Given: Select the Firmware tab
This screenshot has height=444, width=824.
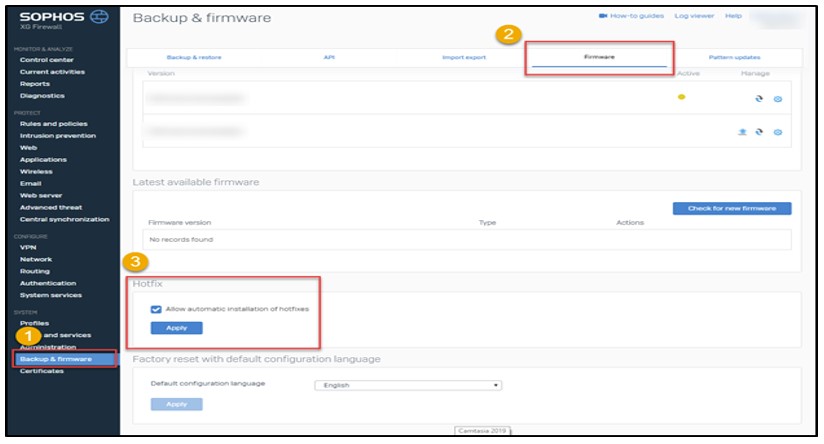Looking at the screenshot, I should point(599,57).
